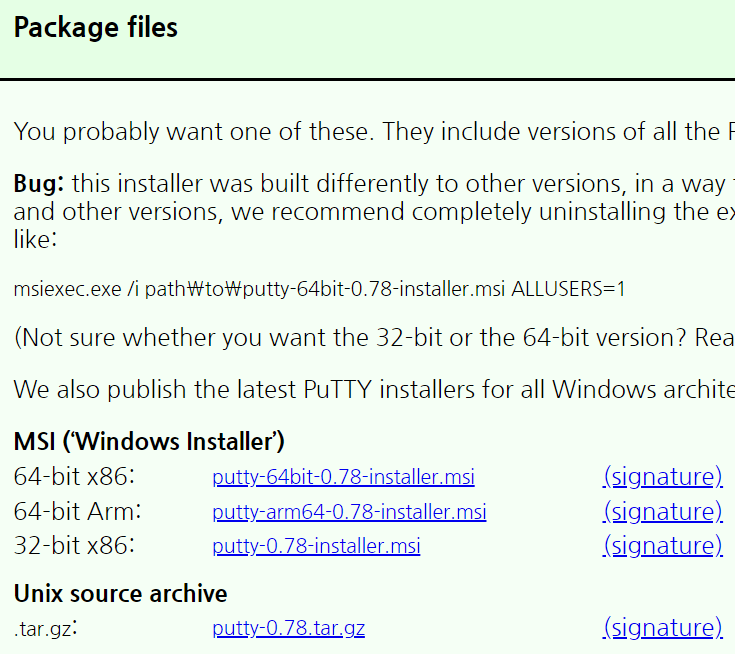Click the '(Not sure whether you want' paragraph
The height and width of the screenshot is (654, 735).
click(370, 338)
